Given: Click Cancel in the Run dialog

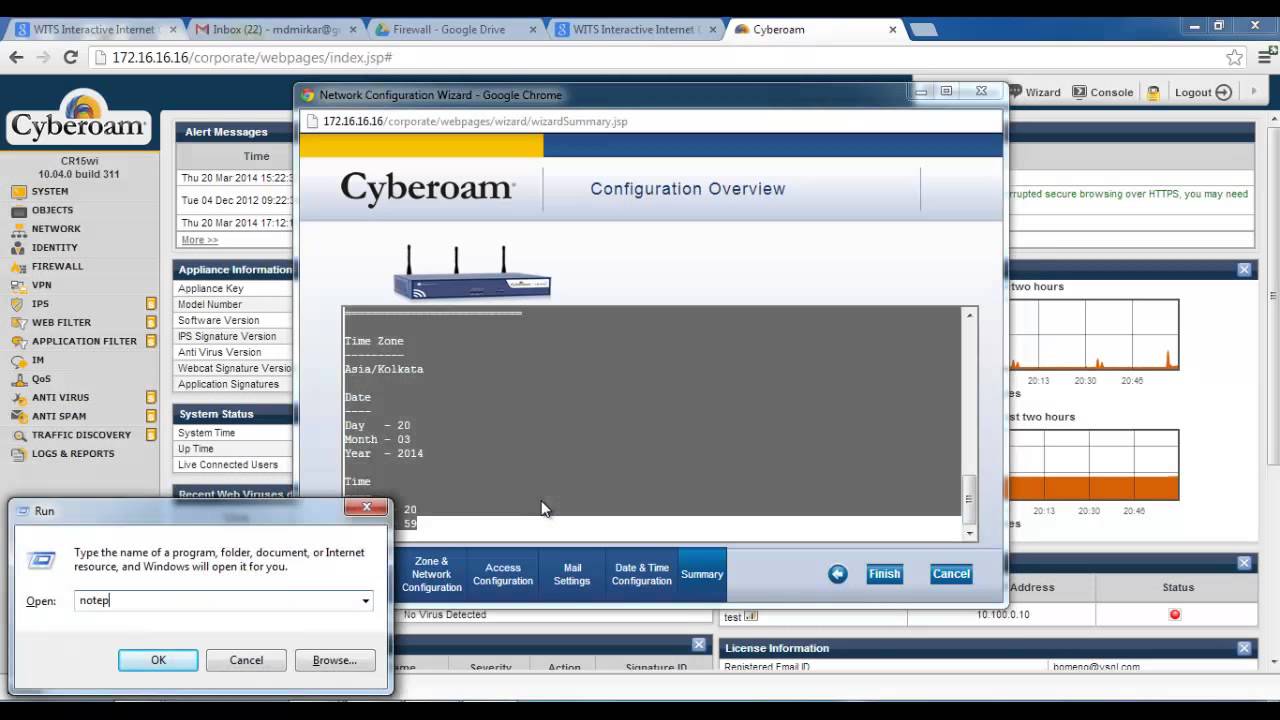Looking at the screenshot, I should [246, 660].
